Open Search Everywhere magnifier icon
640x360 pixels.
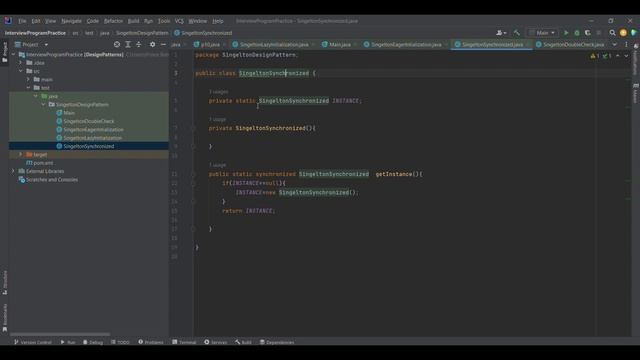pyautogui.click(x=612, y=33)
